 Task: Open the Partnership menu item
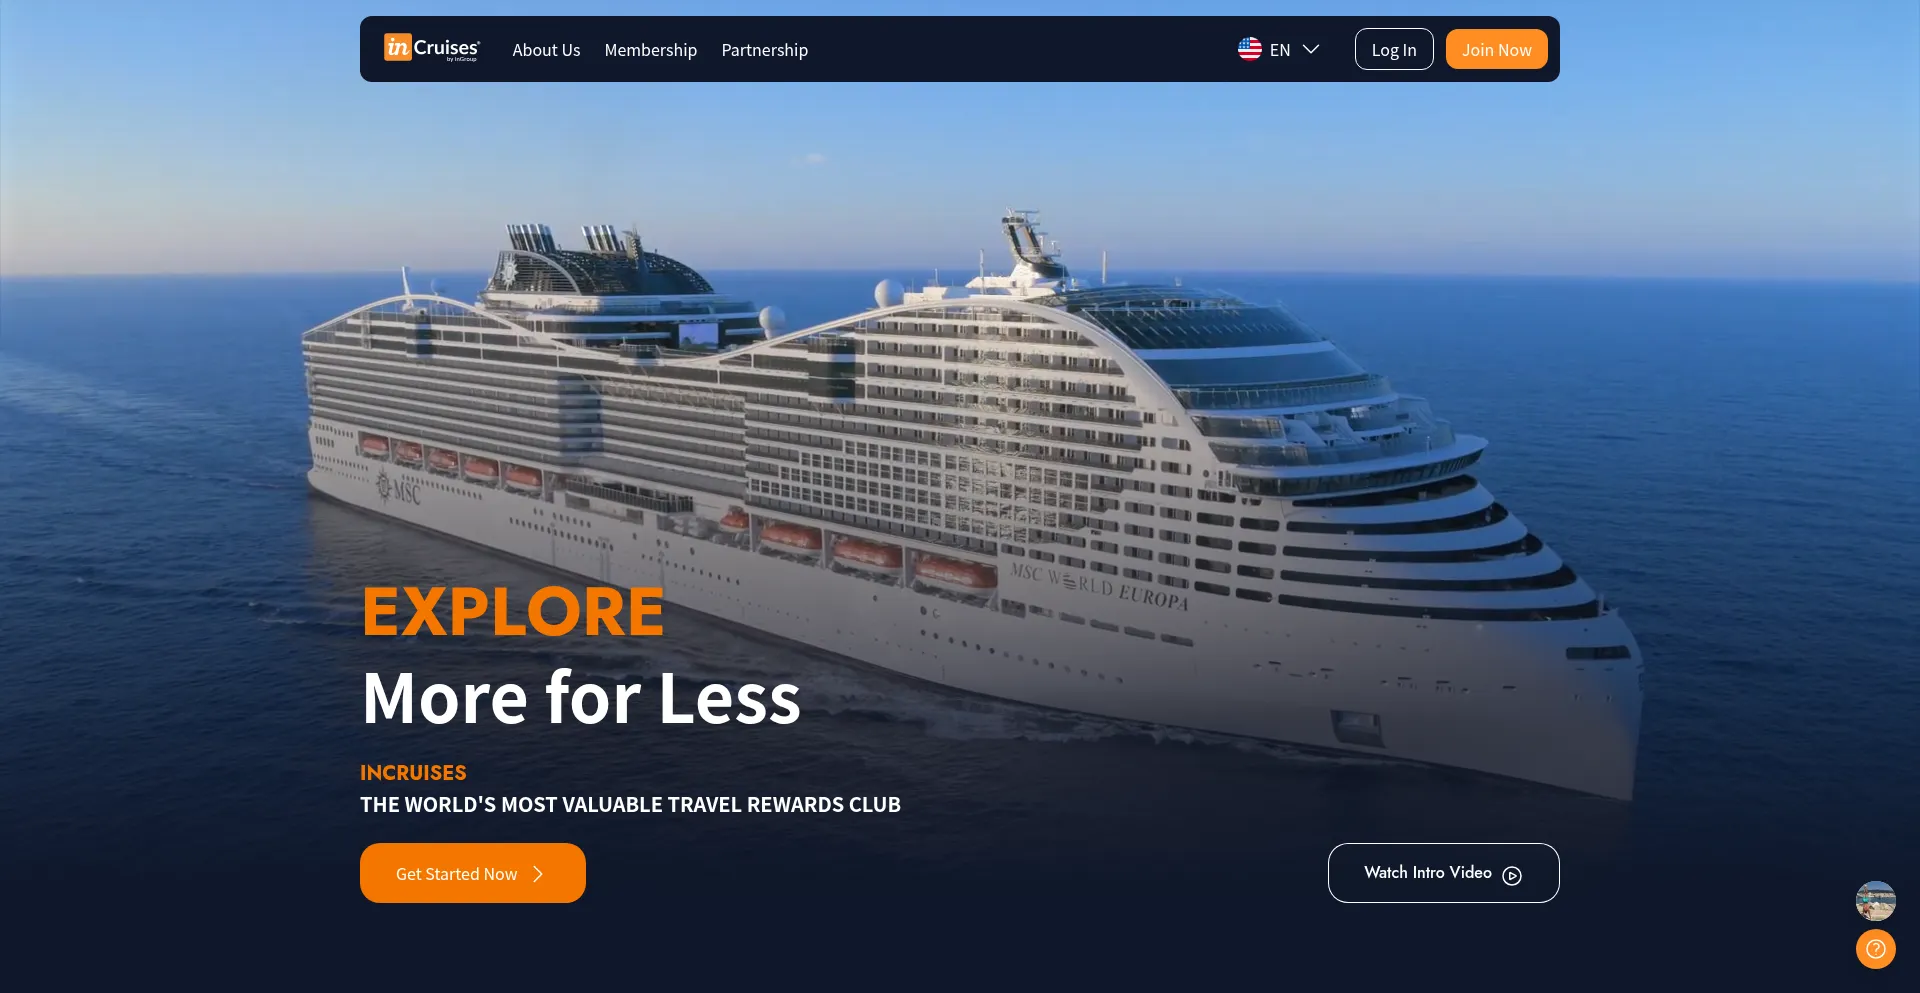764,50
